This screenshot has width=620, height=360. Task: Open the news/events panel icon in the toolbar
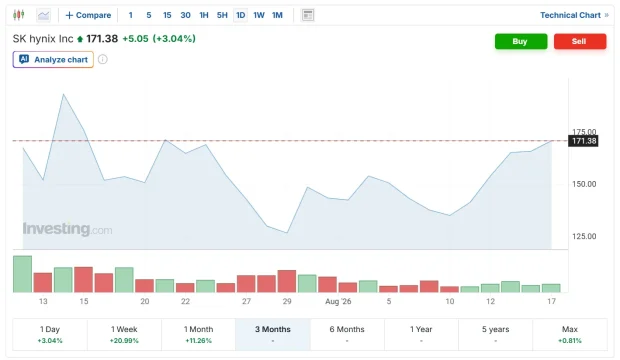[308, 15]
